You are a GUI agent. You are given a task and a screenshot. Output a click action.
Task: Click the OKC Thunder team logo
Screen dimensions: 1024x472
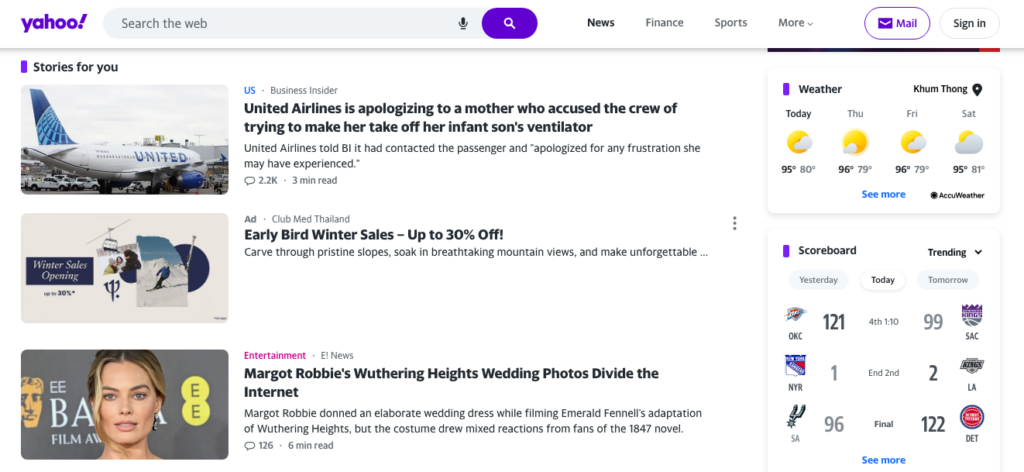(795, 316)
